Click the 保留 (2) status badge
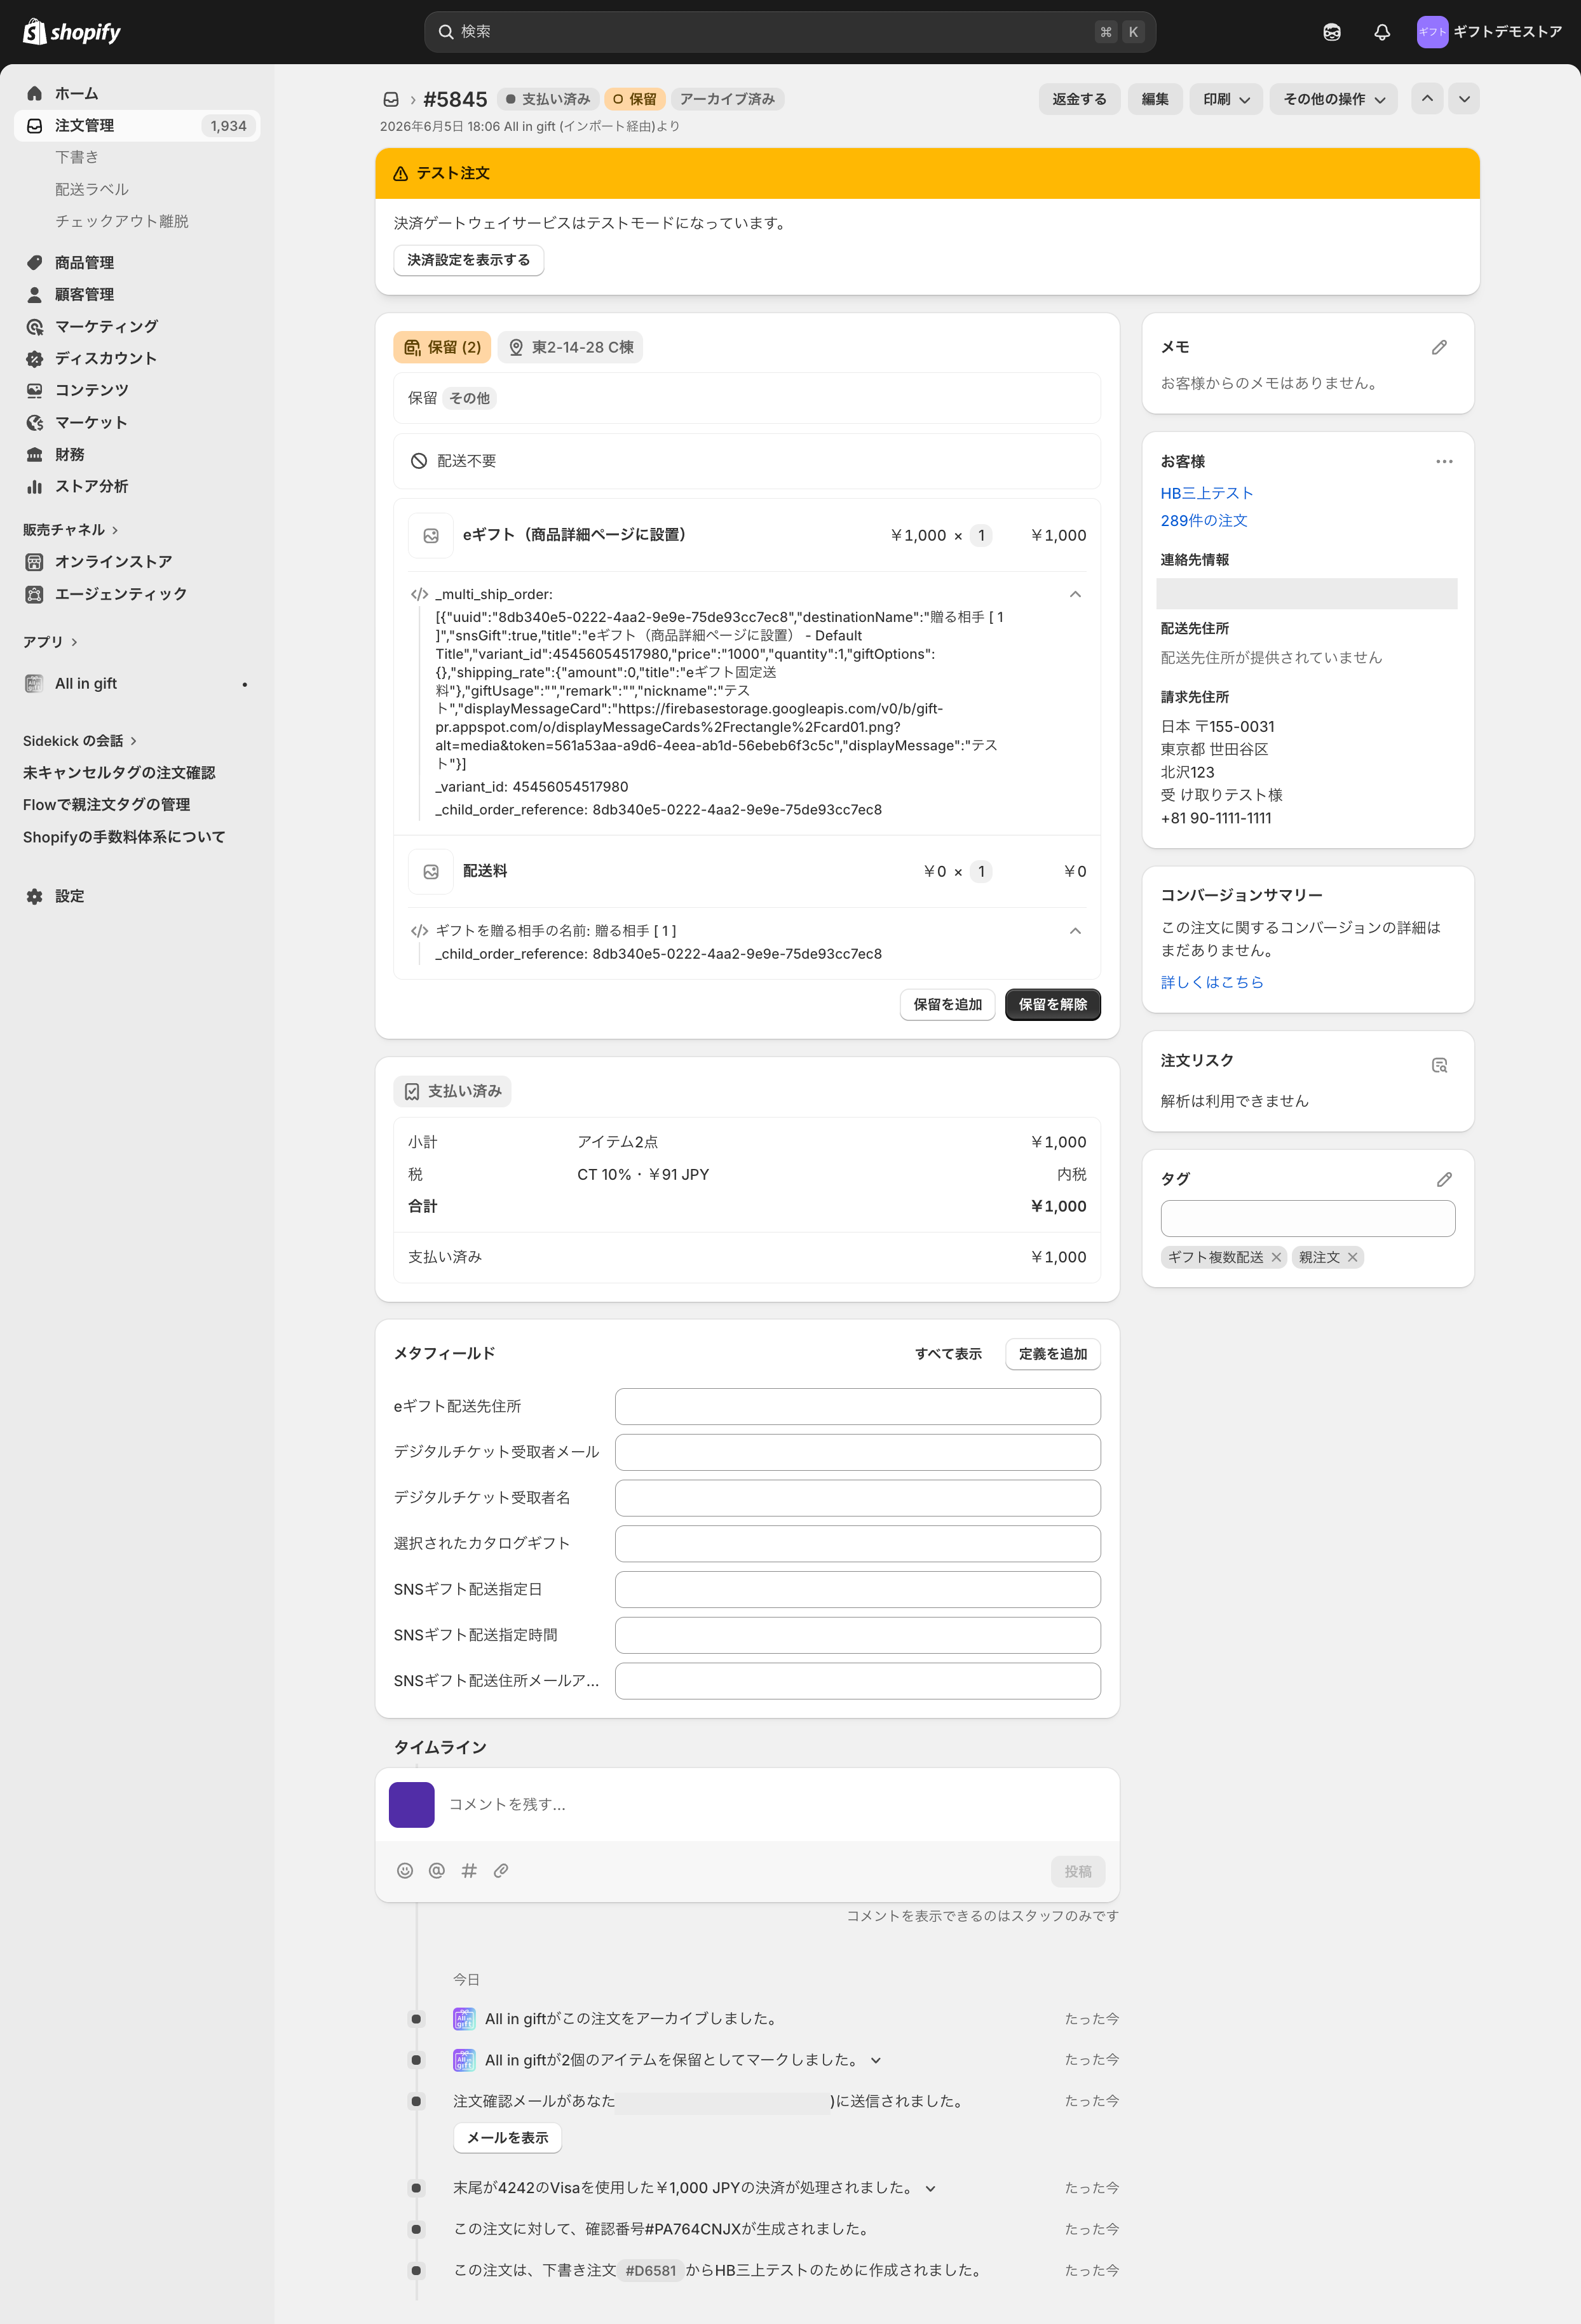This screenshot has height=2324, width=1581. point(442,347)
